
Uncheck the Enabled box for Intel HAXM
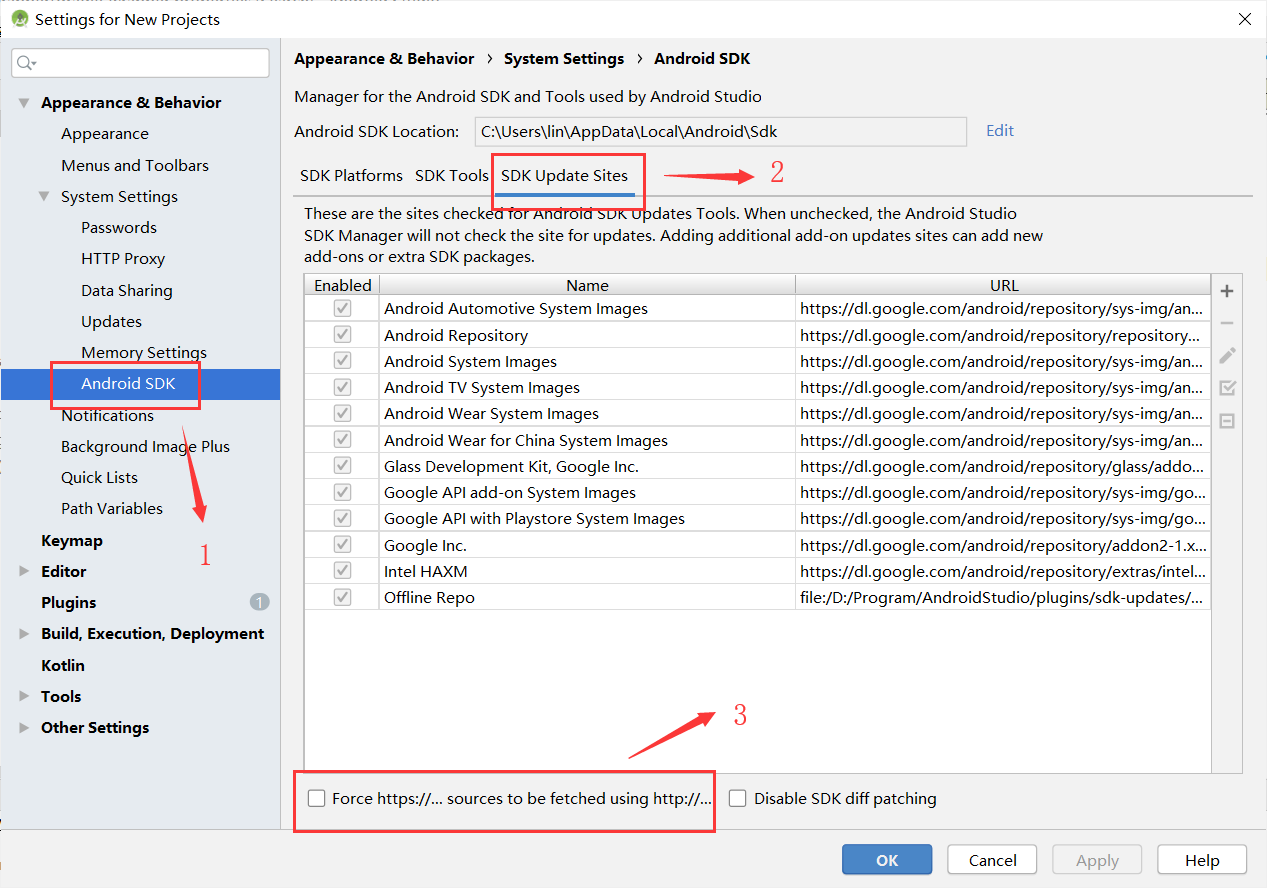342,570
